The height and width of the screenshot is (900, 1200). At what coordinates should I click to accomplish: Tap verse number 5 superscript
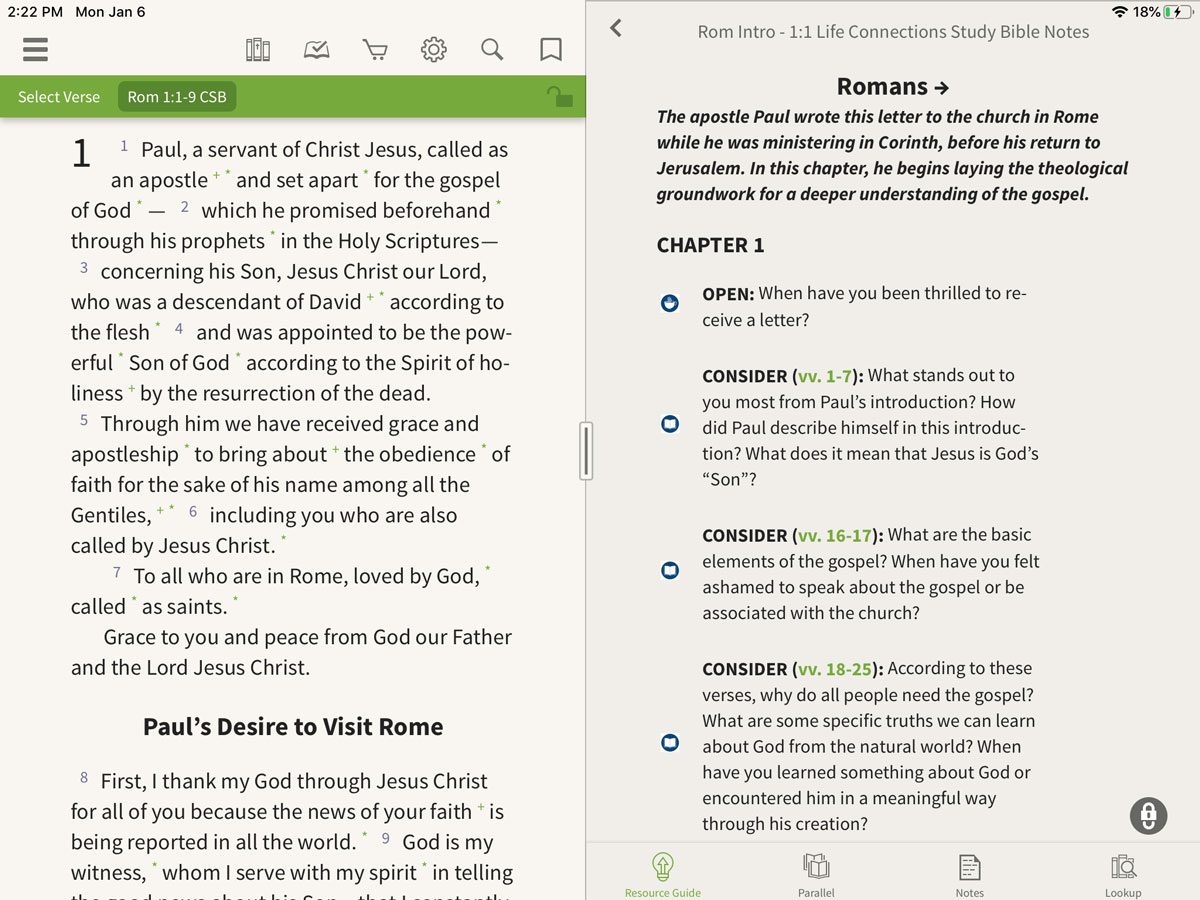84,420
